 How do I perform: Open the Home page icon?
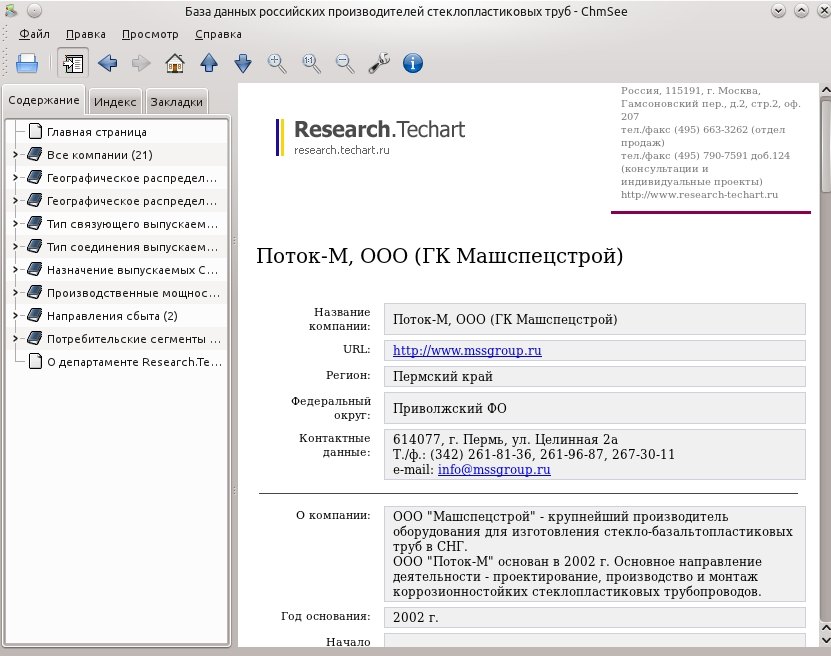175,64
